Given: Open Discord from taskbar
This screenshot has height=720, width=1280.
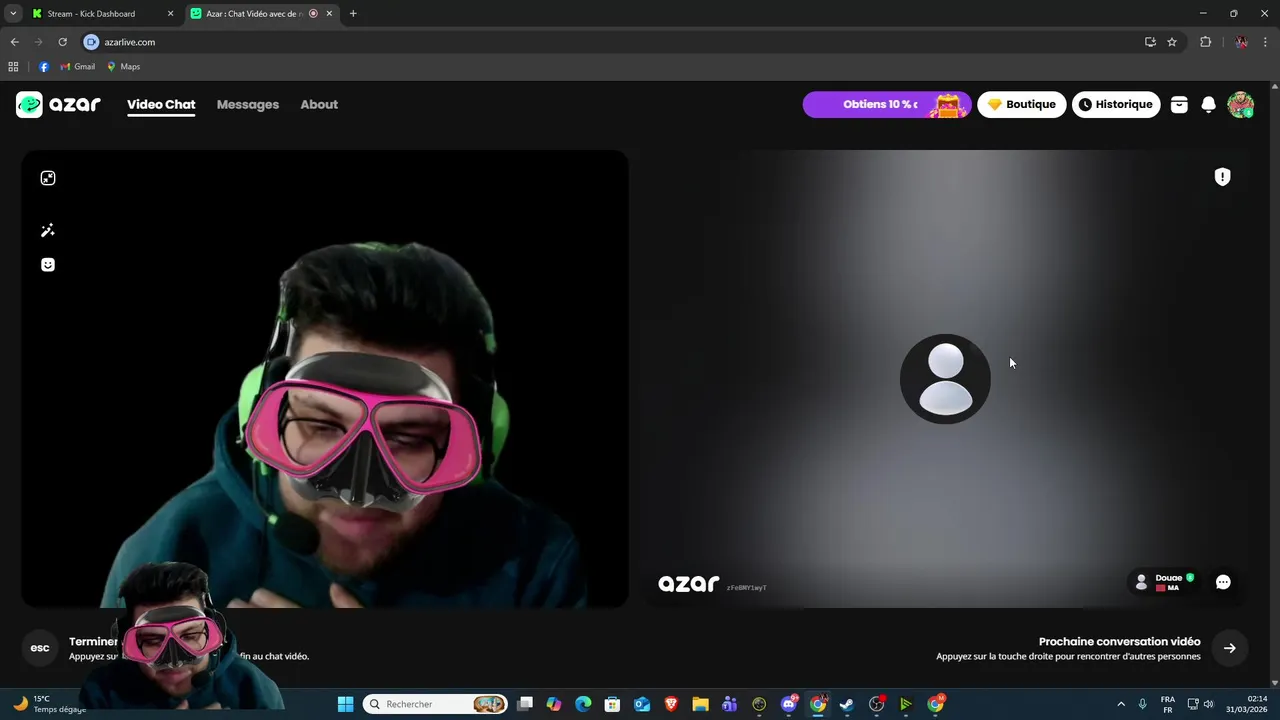Looking at the screenshot, I should pos(789,704).
